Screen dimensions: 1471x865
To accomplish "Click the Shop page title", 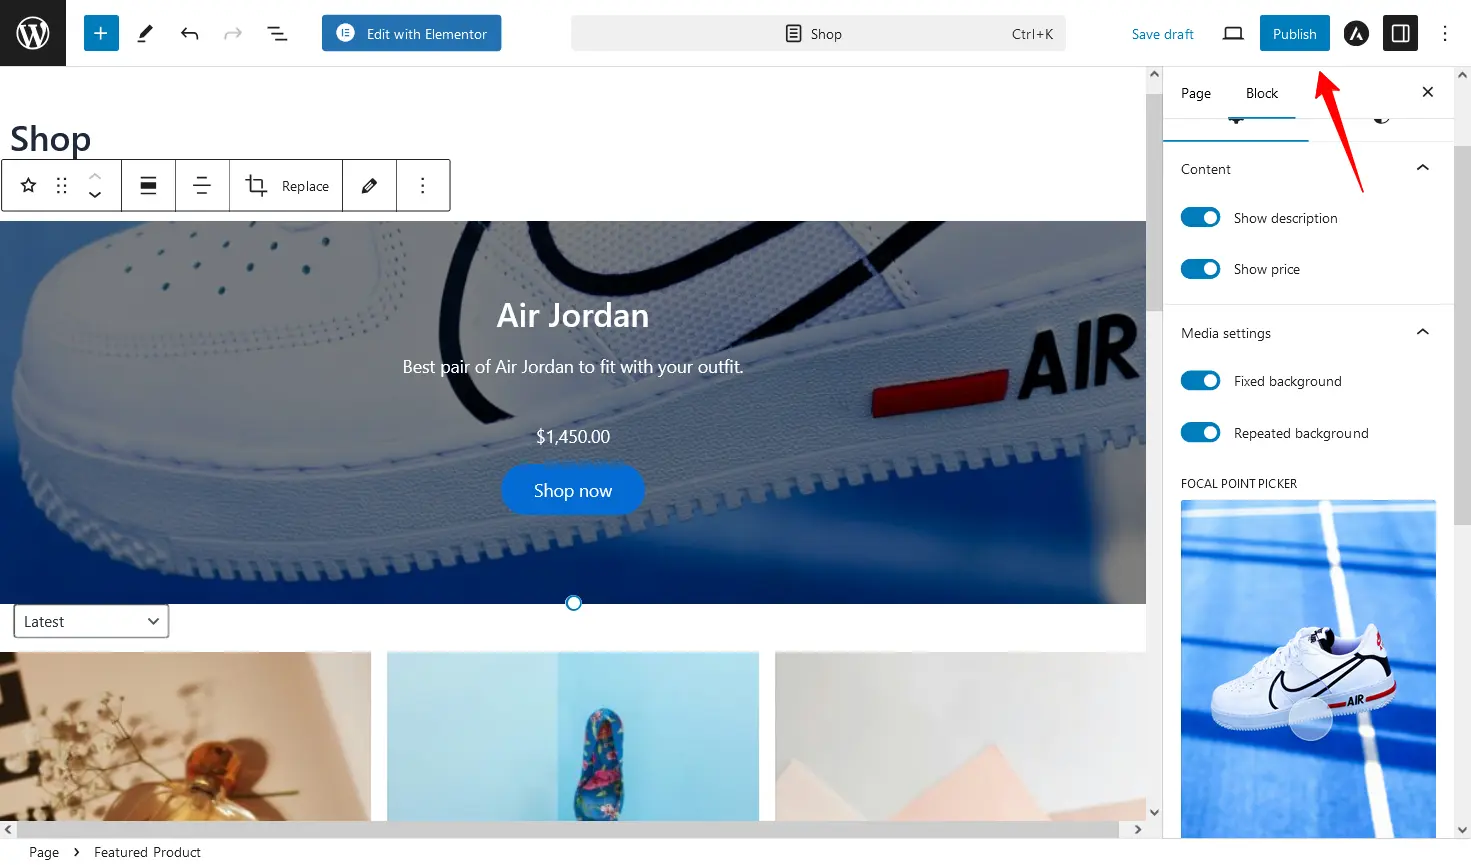I will 50,138.
